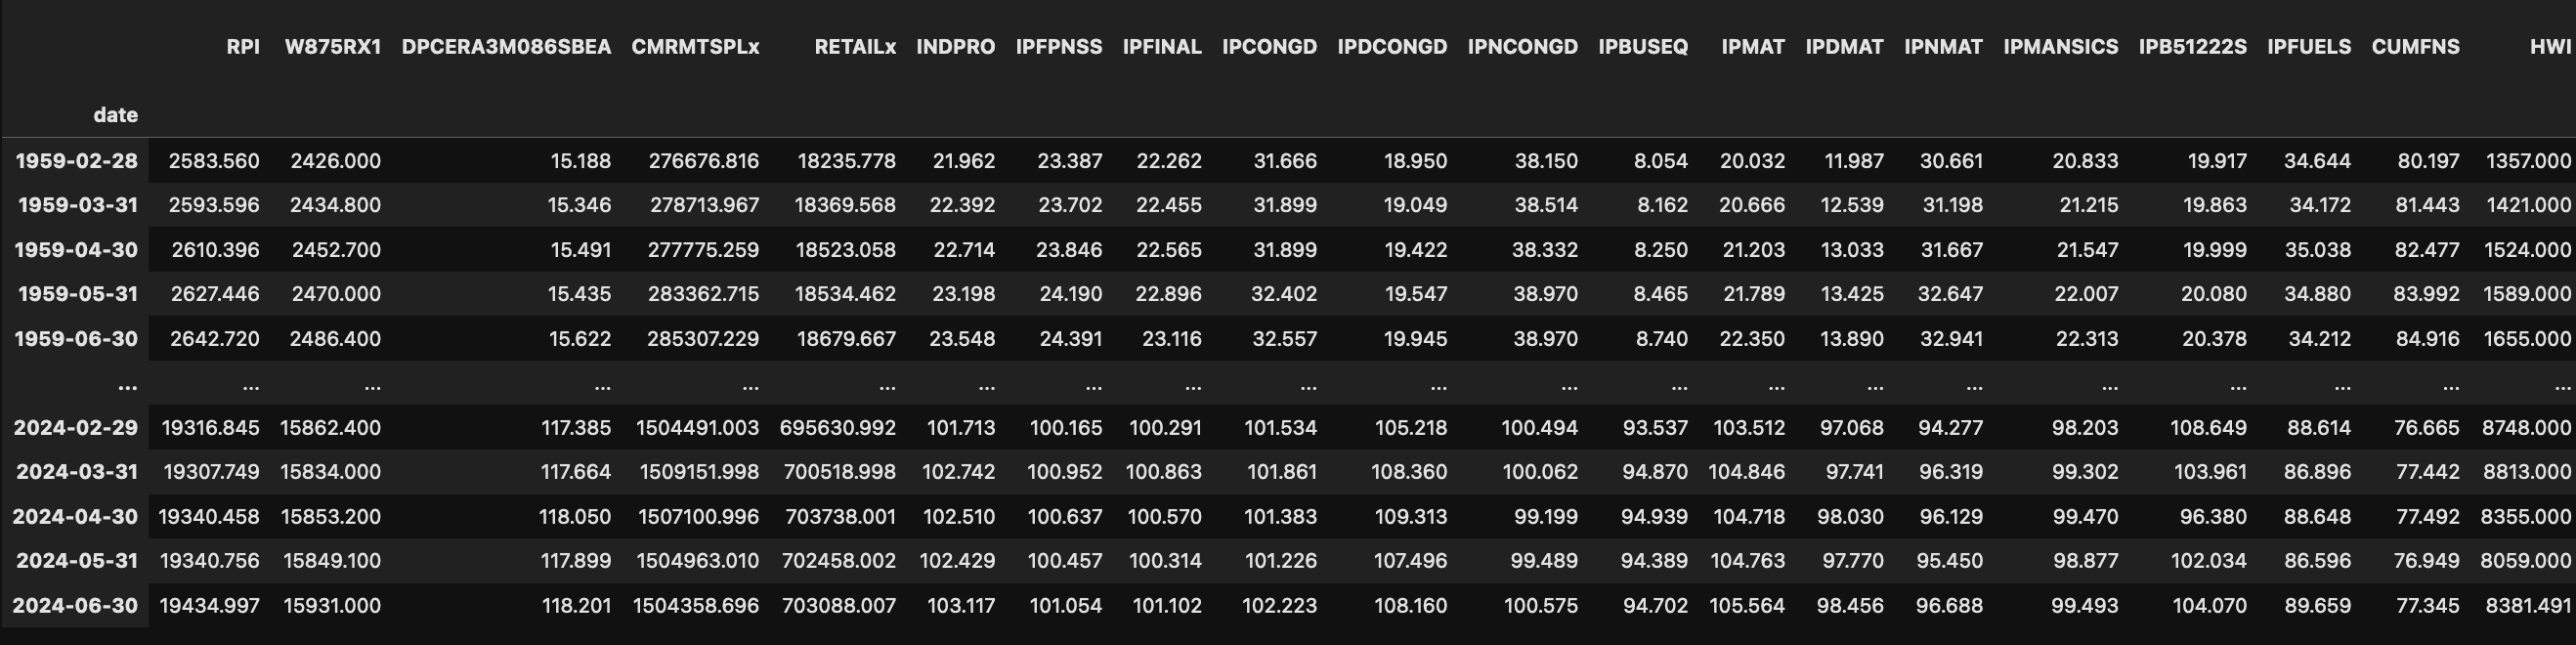Image resolution: width=2576 pixels, height=645 pixels.
Task: Click the IPBUSEQ column header
Action: 1642,47
